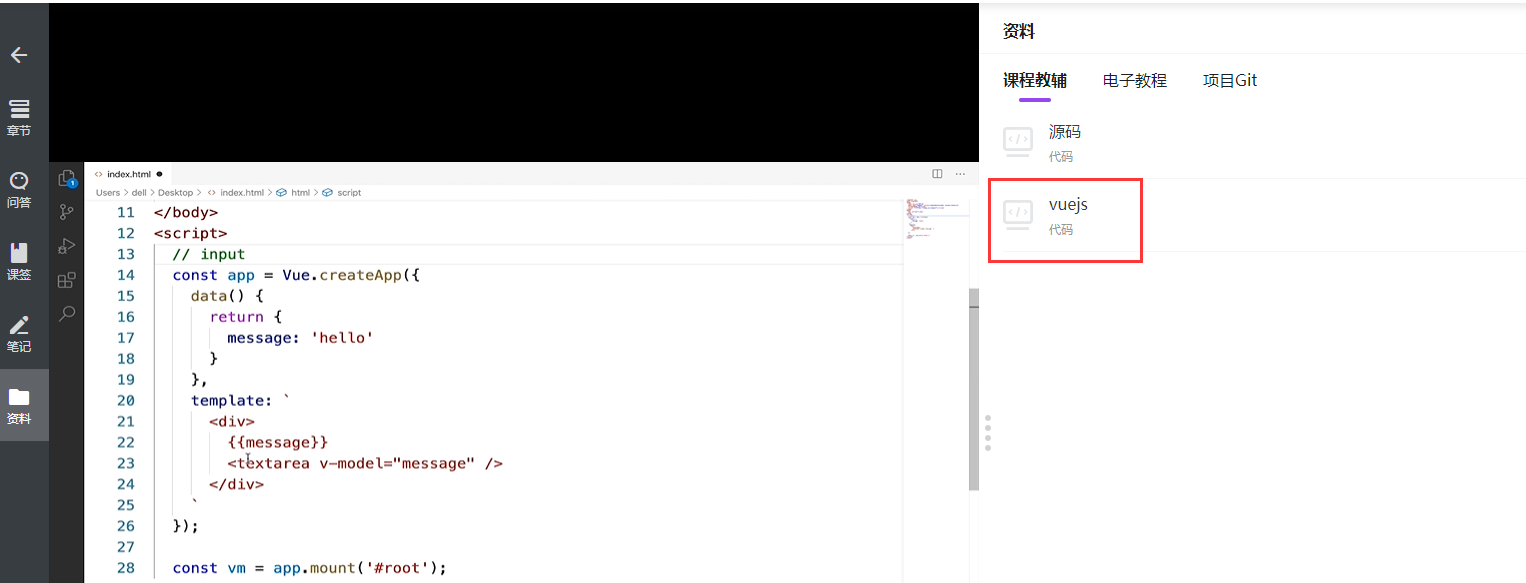Open the vuejs resource link
The image size is (1526, 583).
click(x=1068, y=205)
